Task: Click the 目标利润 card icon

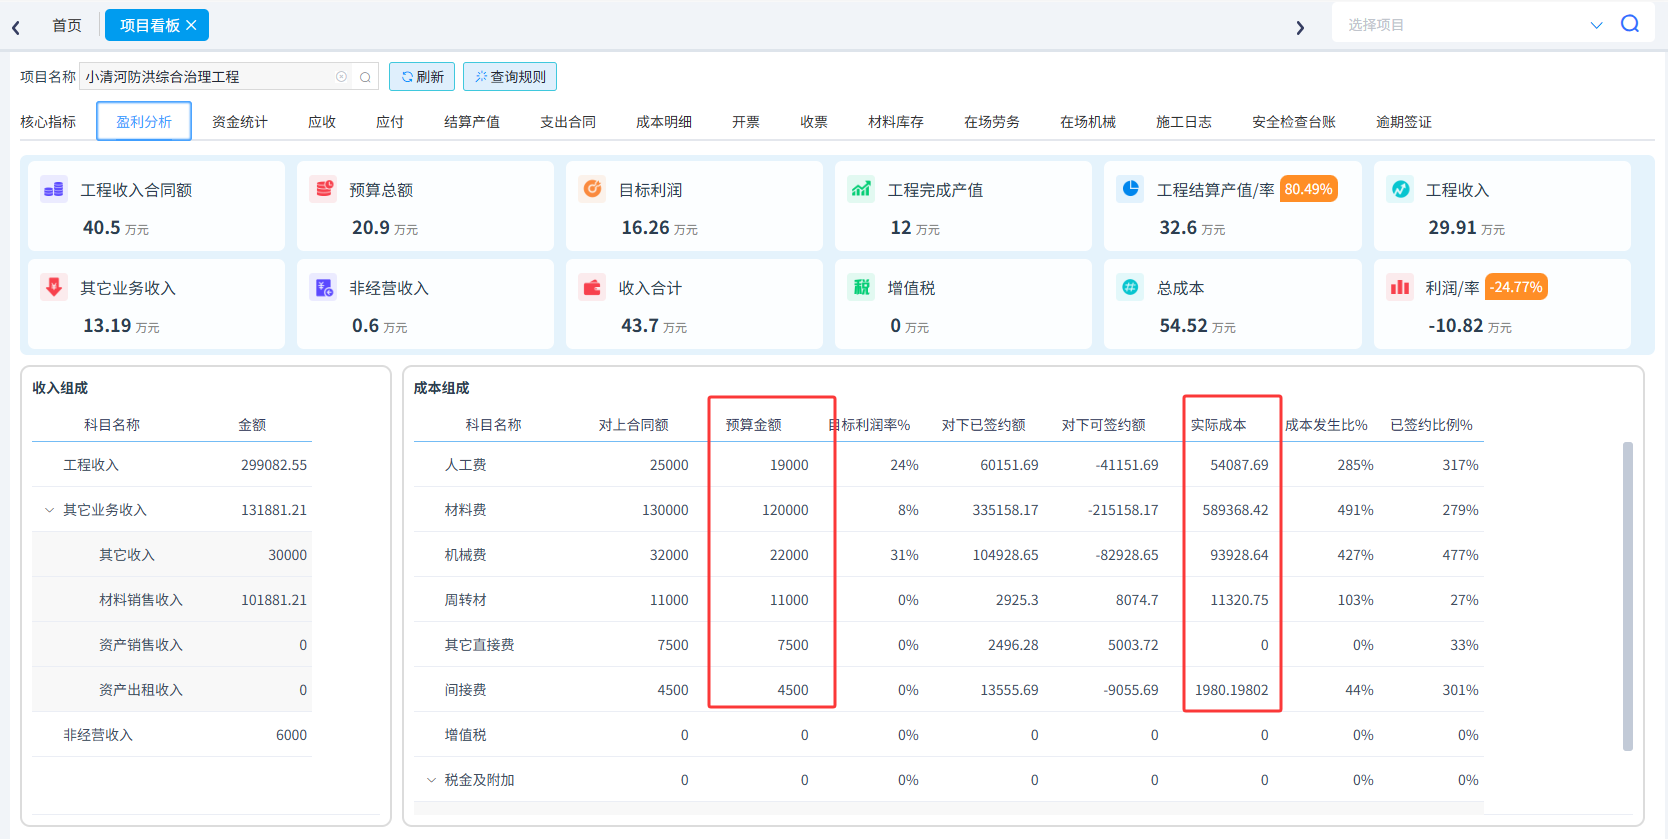Action: coord(592,189)
